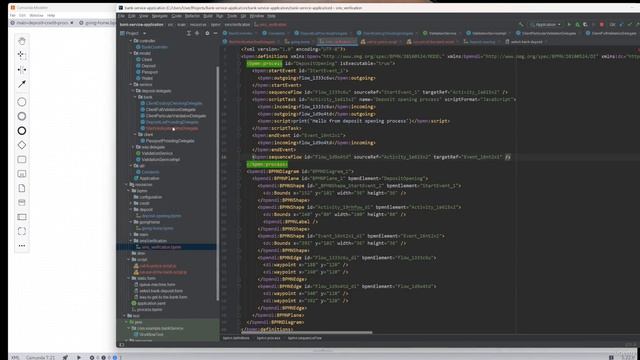The width and height of the screenshot is (640, 360).
Task: Open the View menu in IDE
Action: point(144,16)
